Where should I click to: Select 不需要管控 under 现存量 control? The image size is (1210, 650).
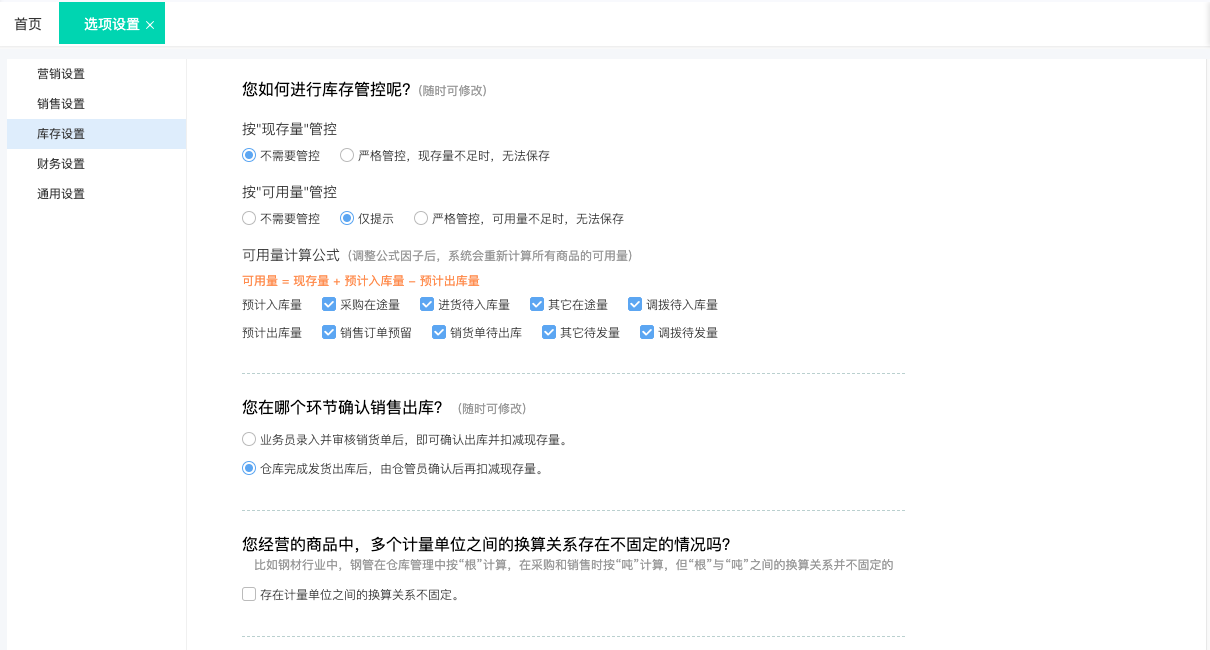249,155
